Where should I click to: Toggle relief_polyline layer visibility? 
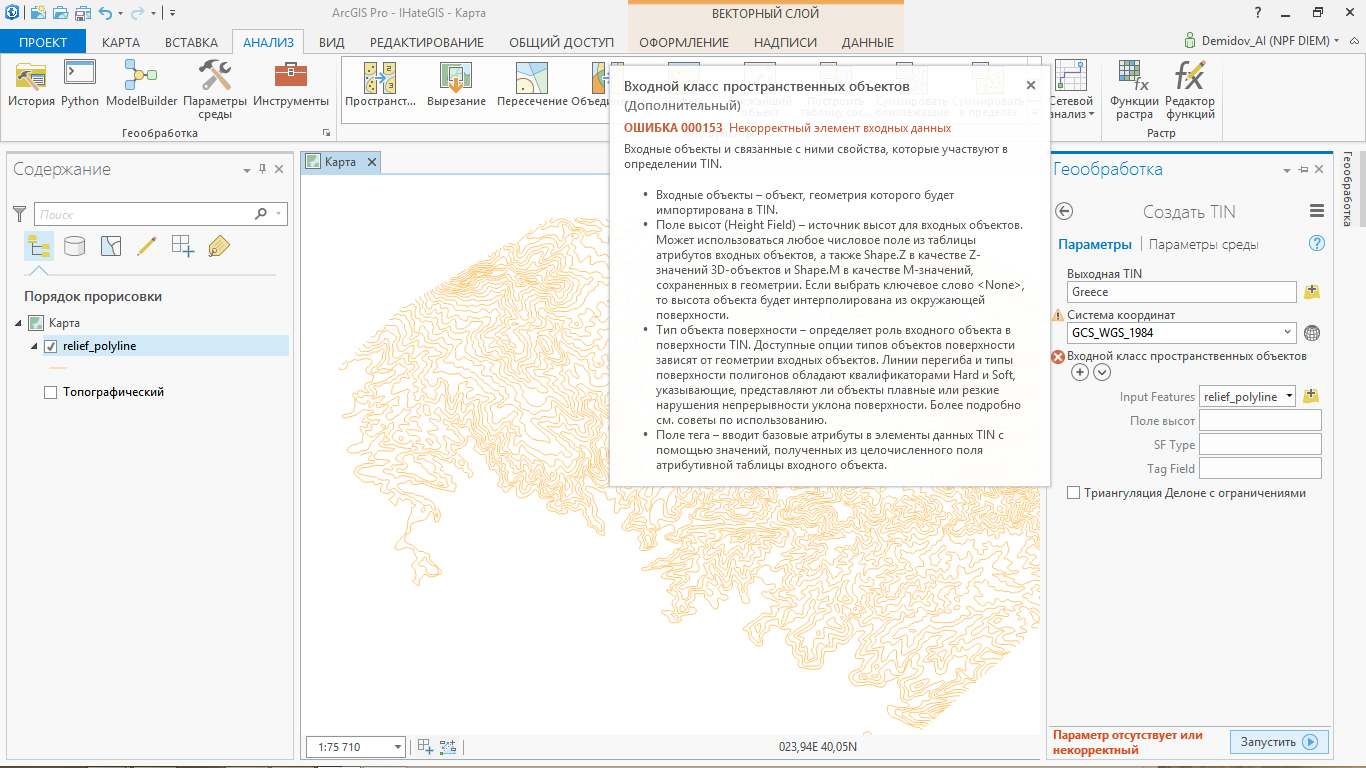click(x=51, y=346)
